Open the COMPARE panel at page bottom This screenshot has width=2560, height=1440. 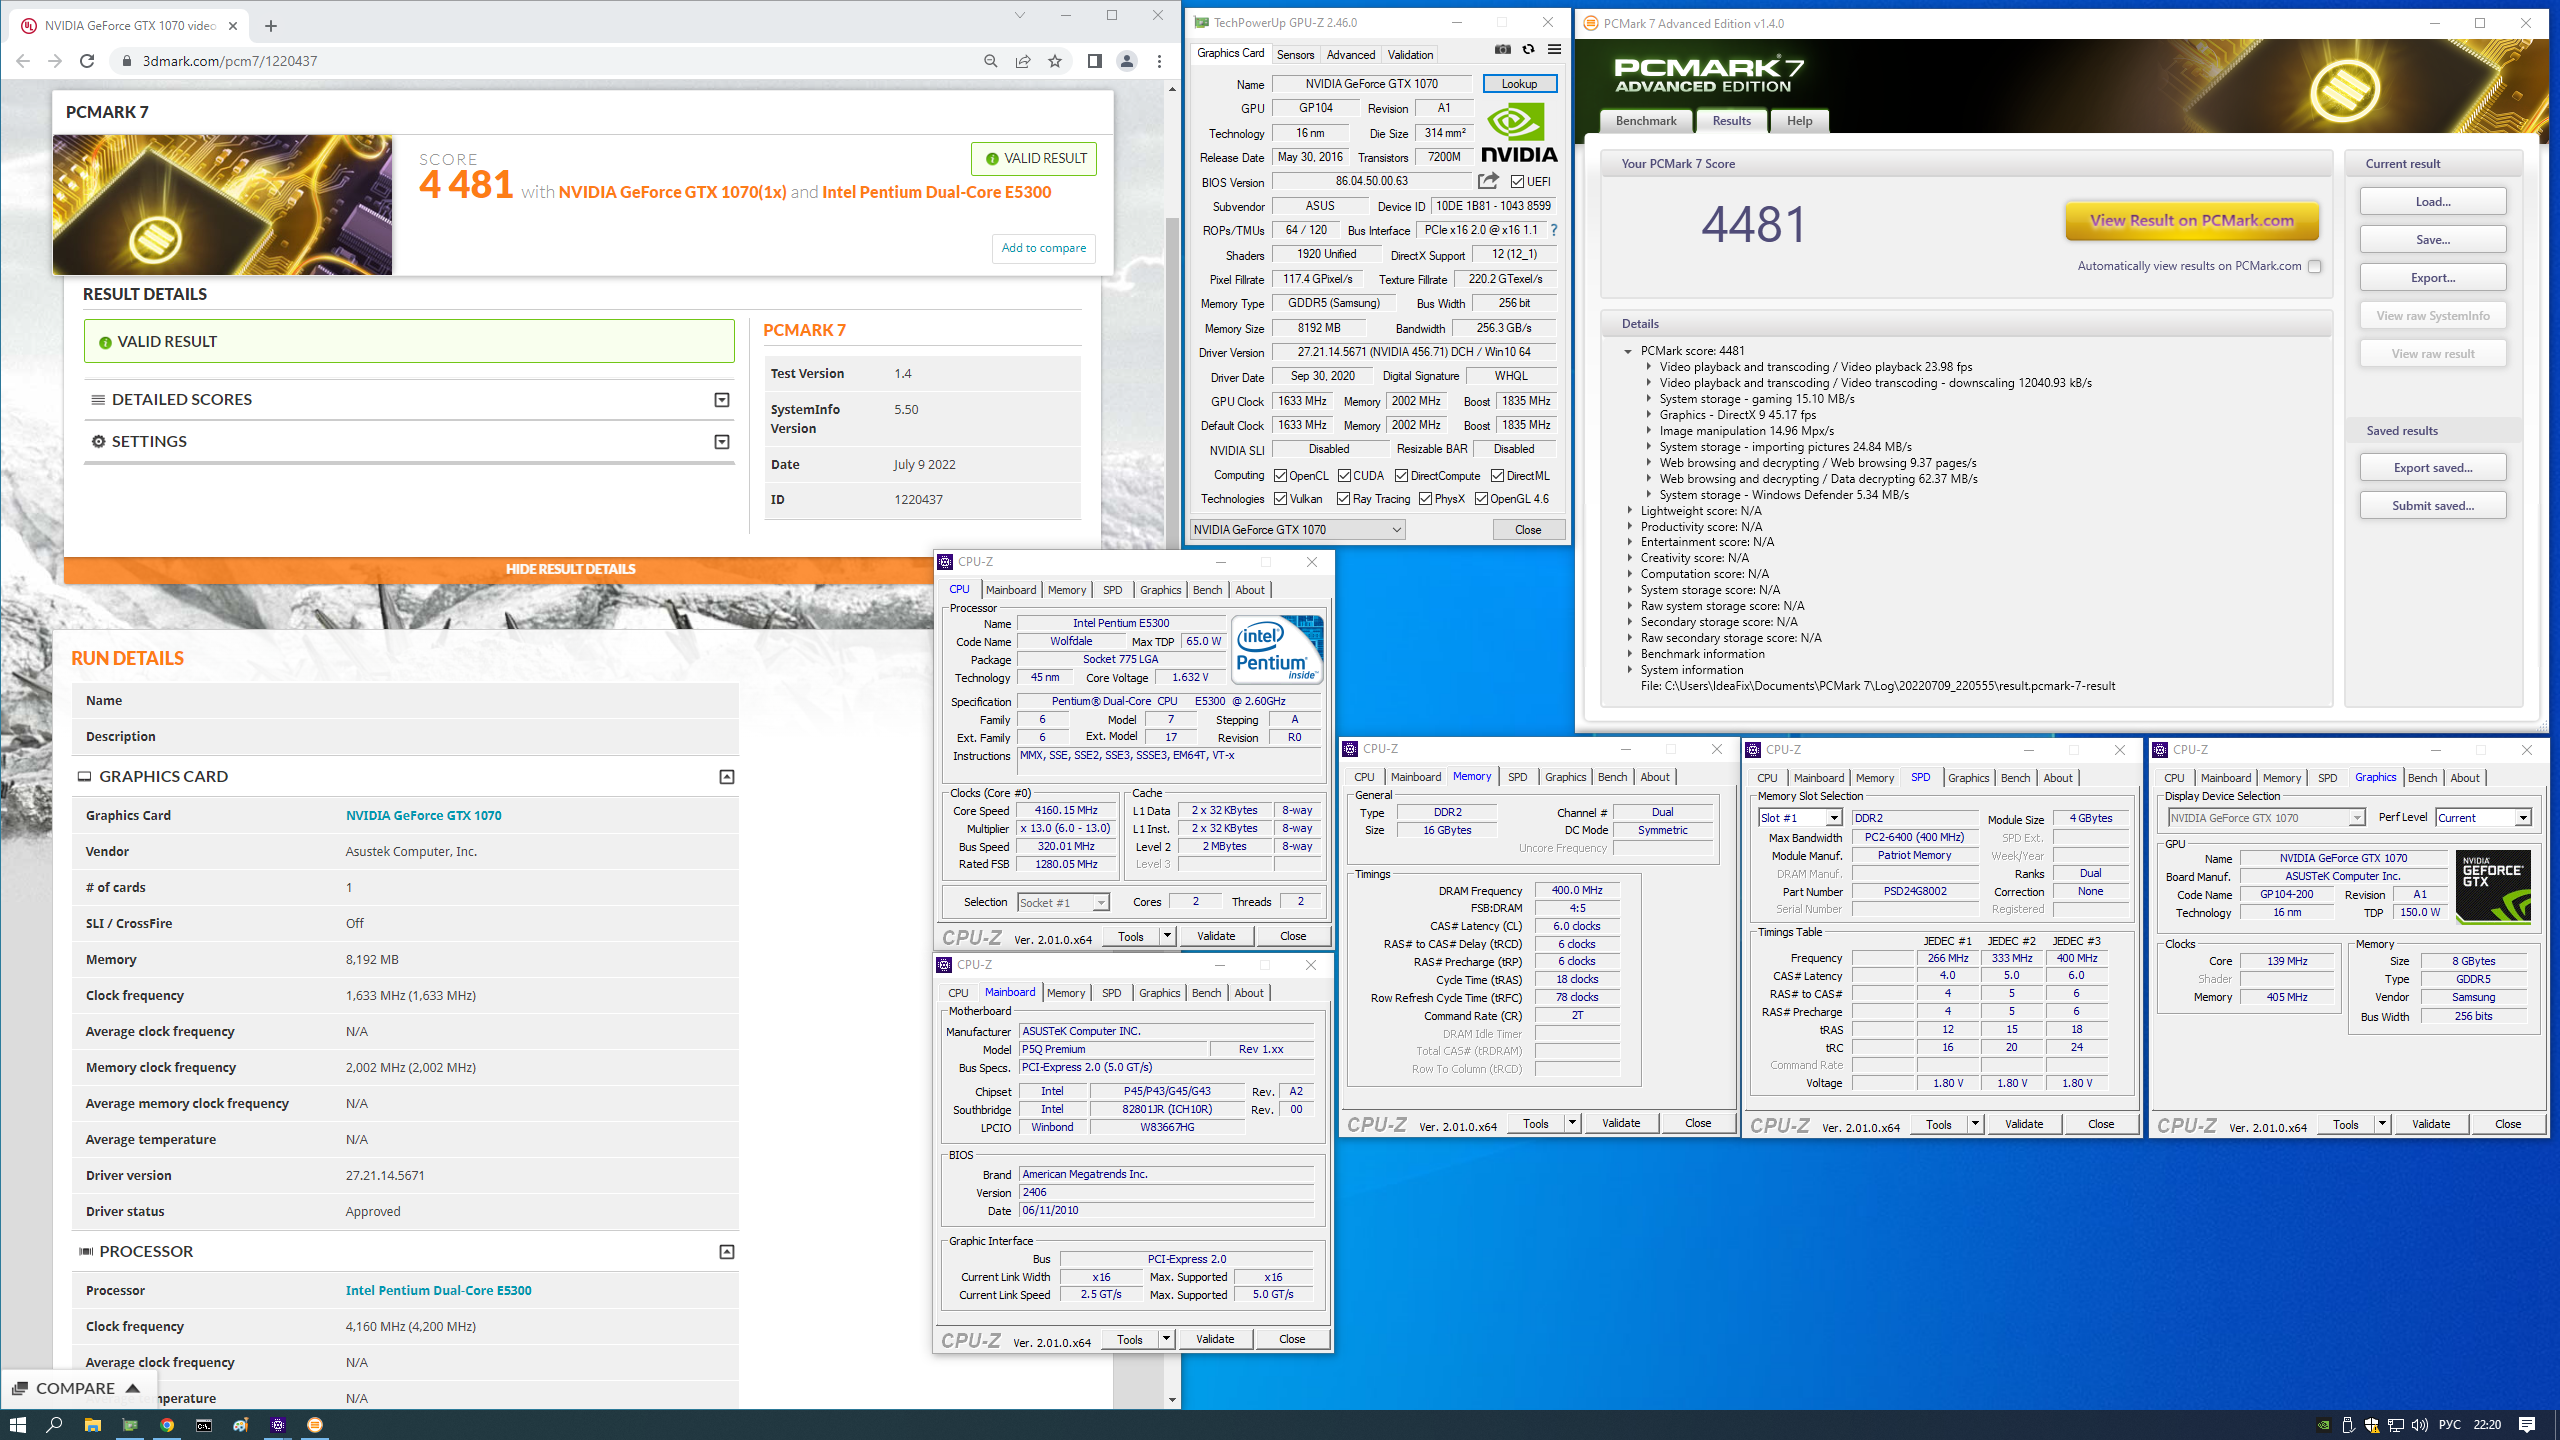pos(76,1389)
